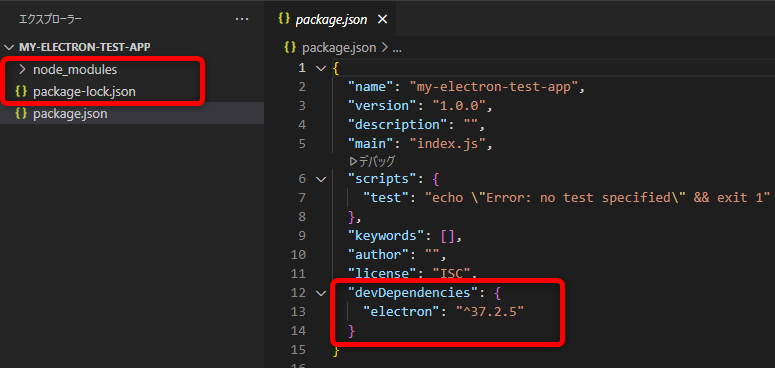The width and height of the screenshot is (775, 368).
Task: Fold the devDependencies block at line 12
Action: coord(321,293)
